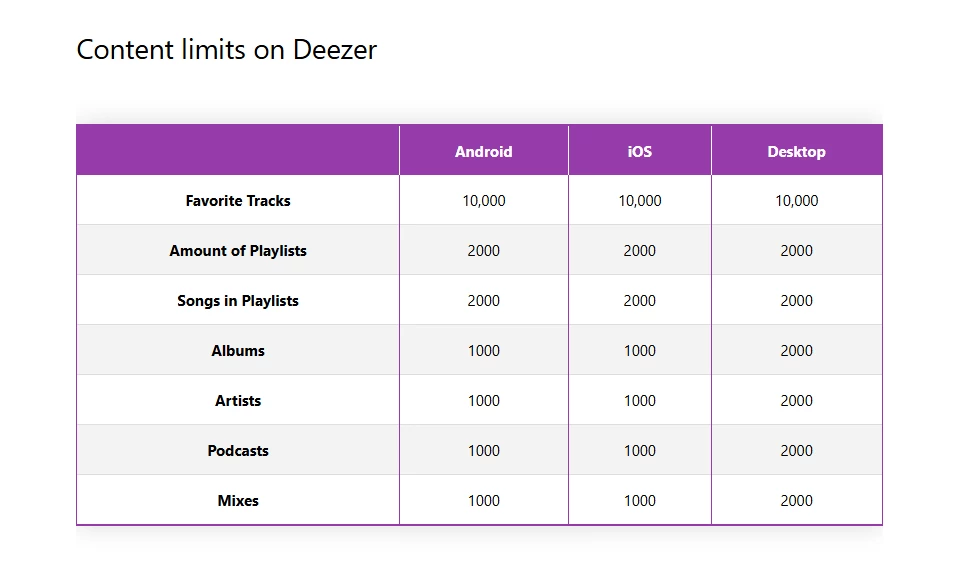Select the Amount of Playlists row label
965x574 pixels.
[238, 251]
